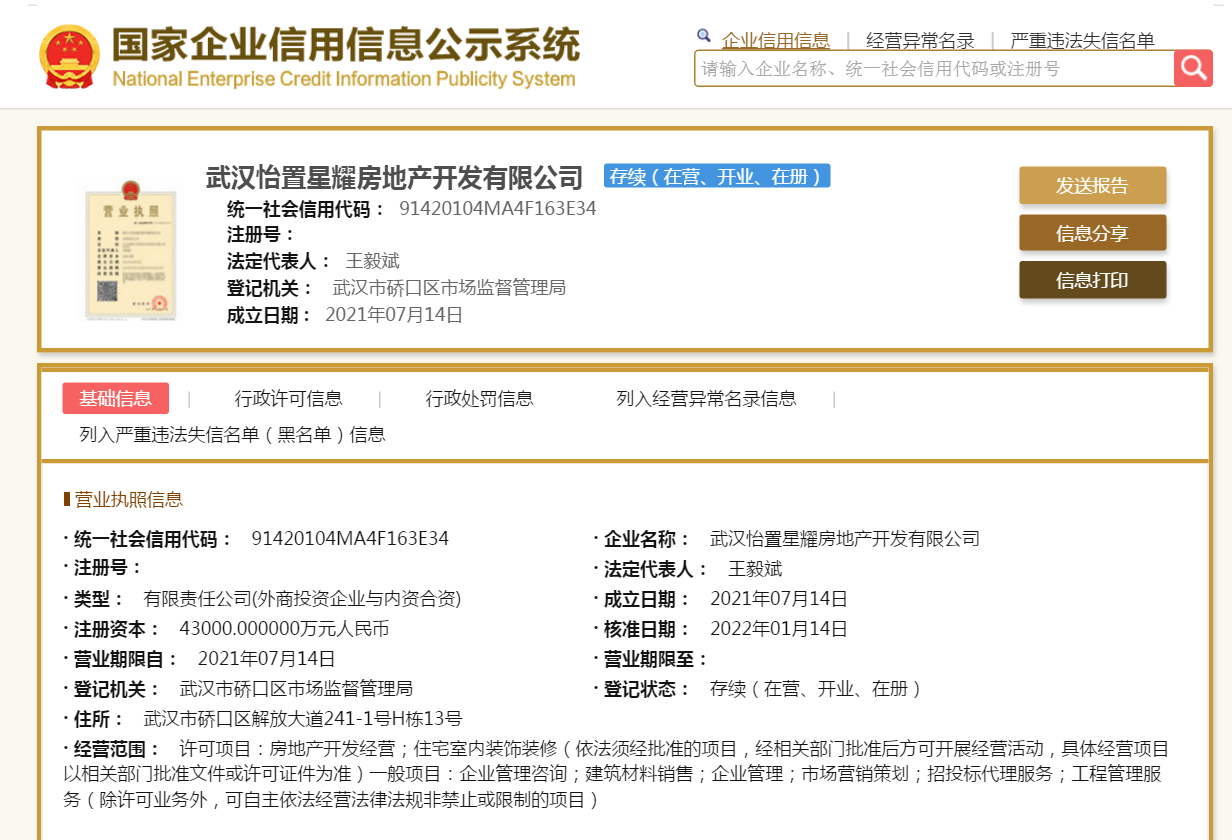This screenshot has height=840, width=1232.
Task: Click the 信息分享 button
Action: click(x=1092, y=233)
